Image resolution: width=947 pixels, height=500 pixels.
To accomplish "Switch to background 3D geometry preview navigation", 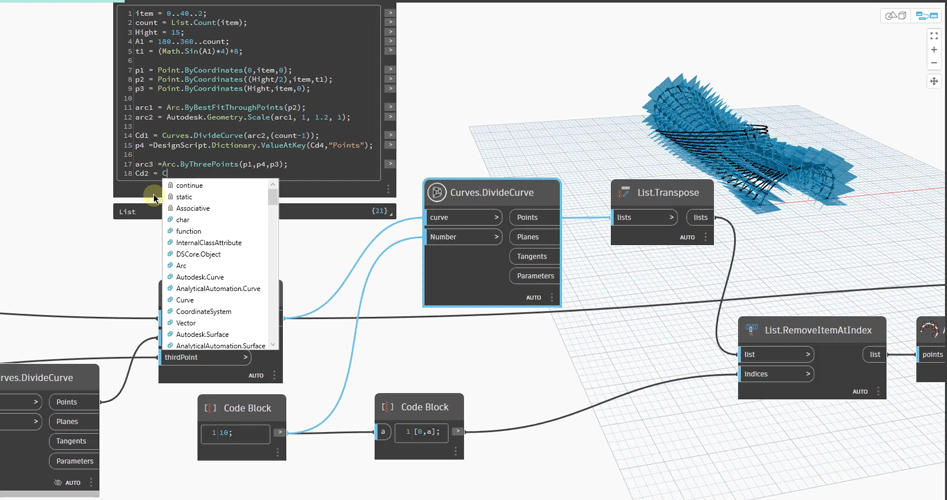I will click(x=896, y=16).
